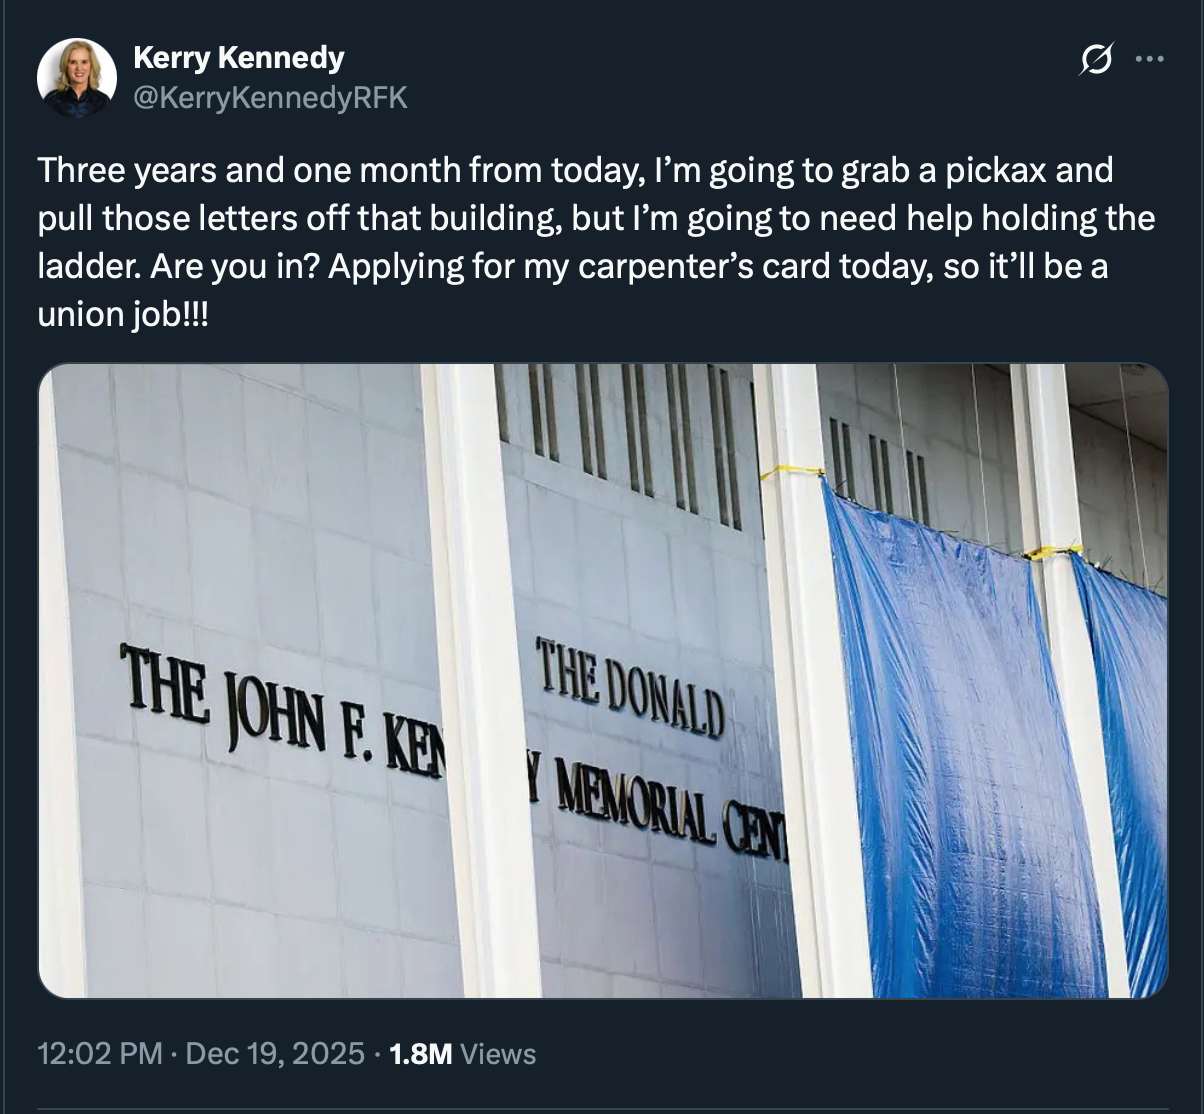Click the 12:02 PM post timestamp

(x=99, y=1053)
